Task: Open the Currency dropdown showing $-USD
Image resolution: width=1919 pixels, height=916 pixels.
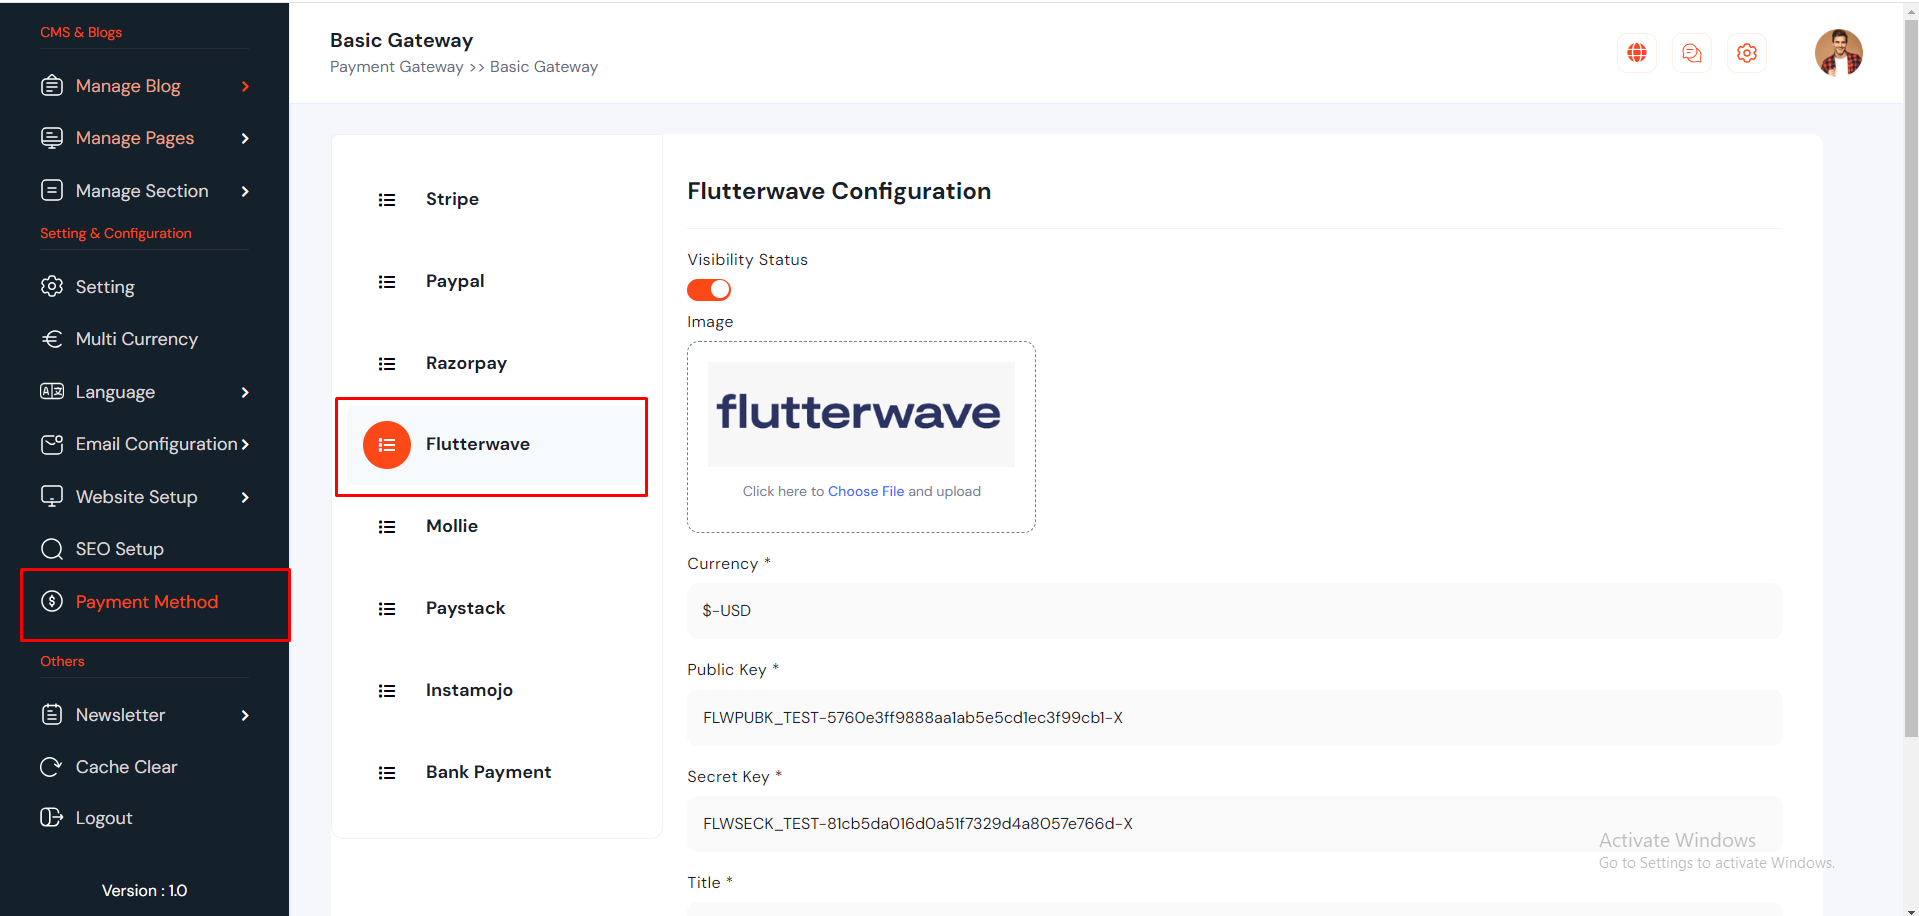Action: 1234,611
